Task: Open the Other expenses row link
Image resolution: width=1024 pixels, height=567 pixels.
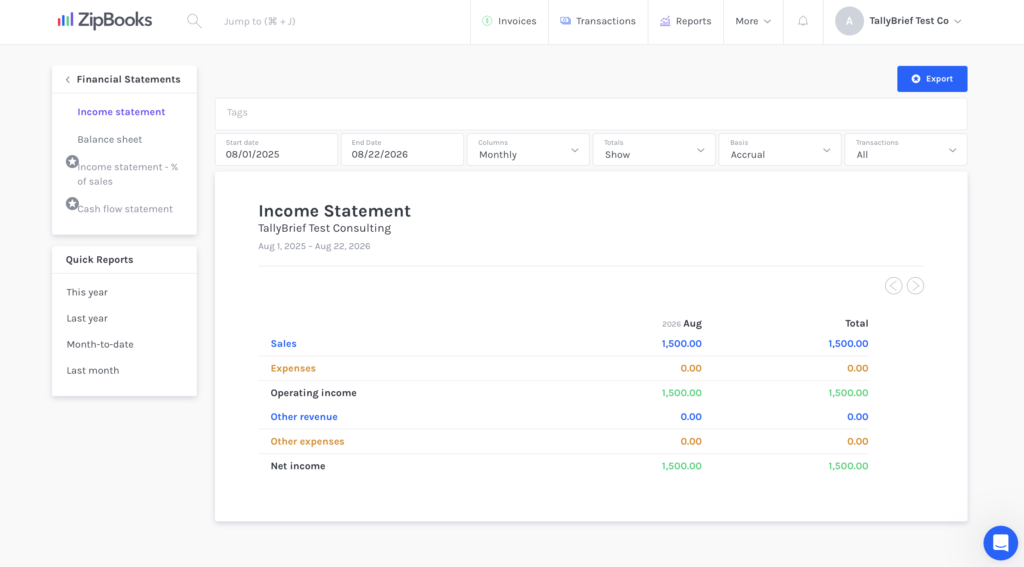Action: (307, 442)
